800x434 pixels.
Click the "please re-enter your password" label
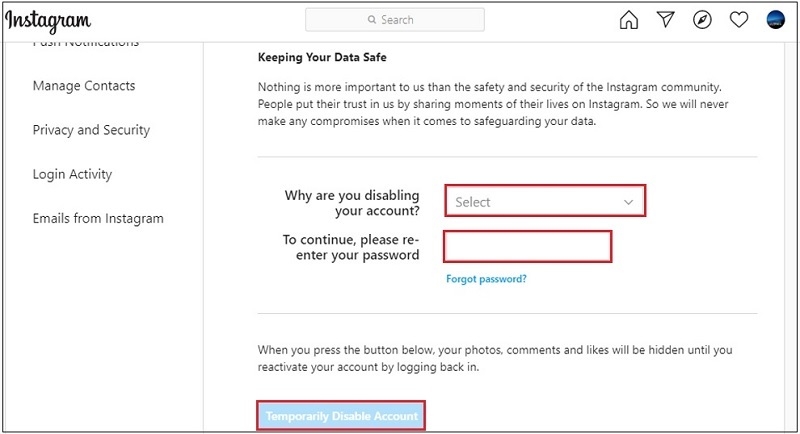[x=352, y=247]
